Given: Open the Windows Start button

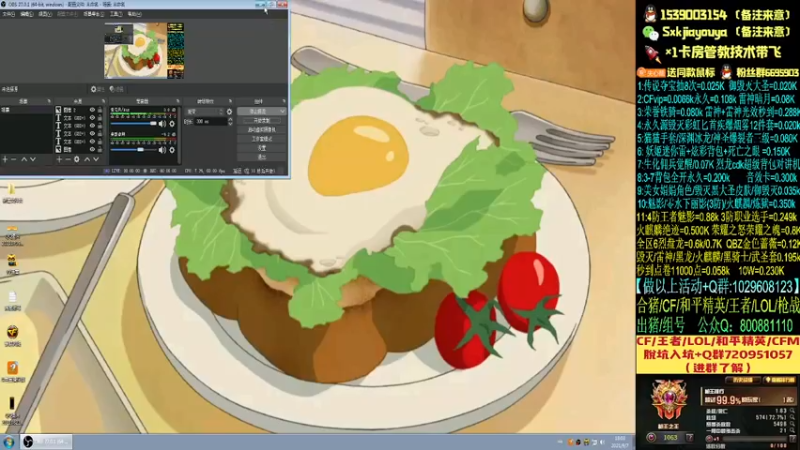Looking at the screenshot, I should (9, 442).
